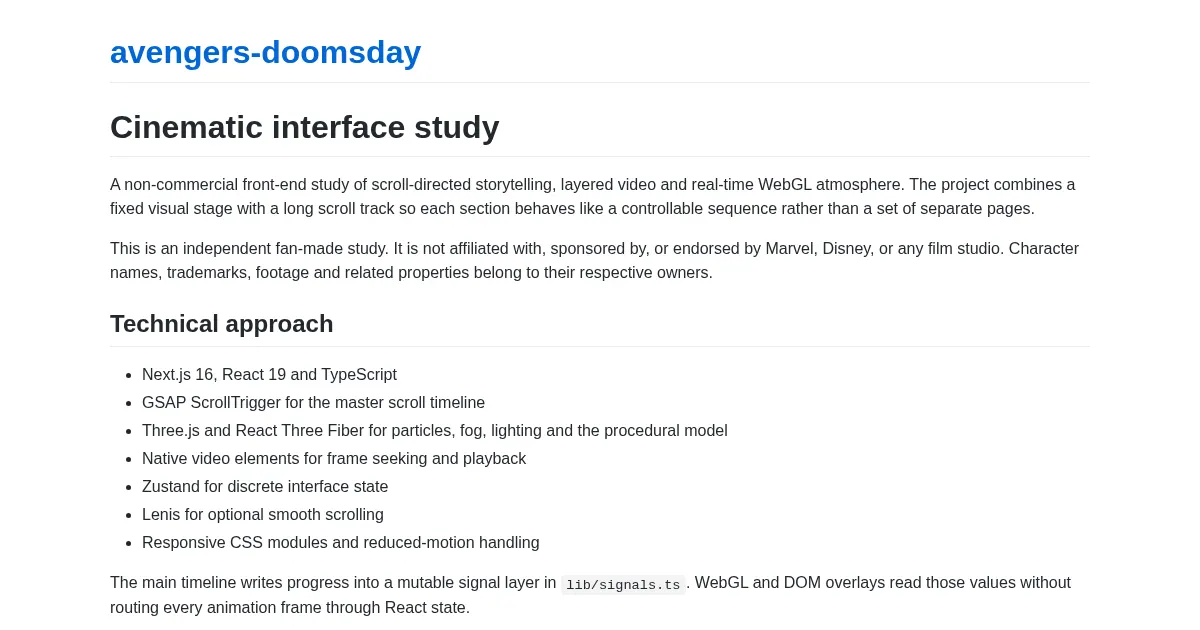Click the bullet marker beside Zustand item
Screen dimensions: 1200x630
[x=128, y=487]
